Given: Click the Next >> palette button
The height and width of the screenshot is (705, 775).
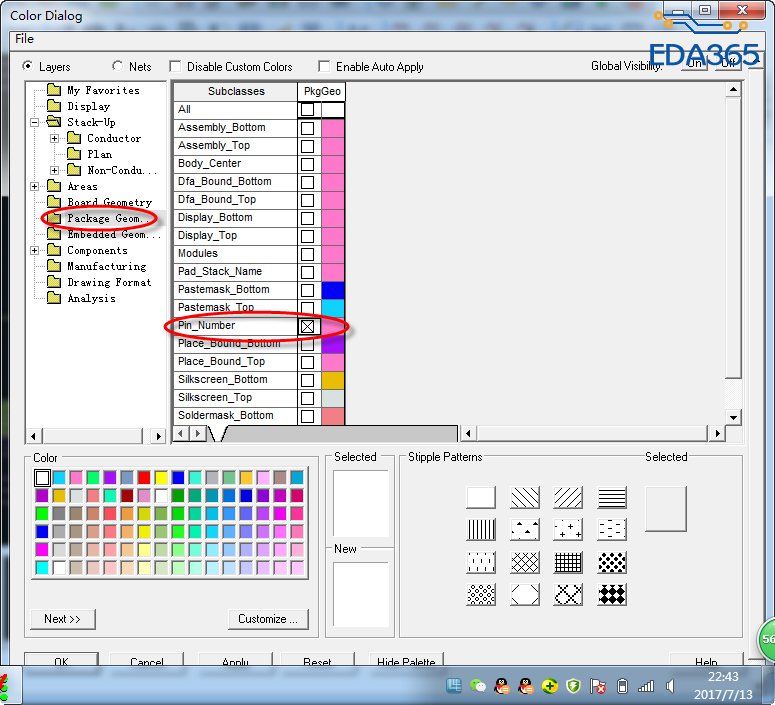Looking at the screenshot, I should (62, 619).
